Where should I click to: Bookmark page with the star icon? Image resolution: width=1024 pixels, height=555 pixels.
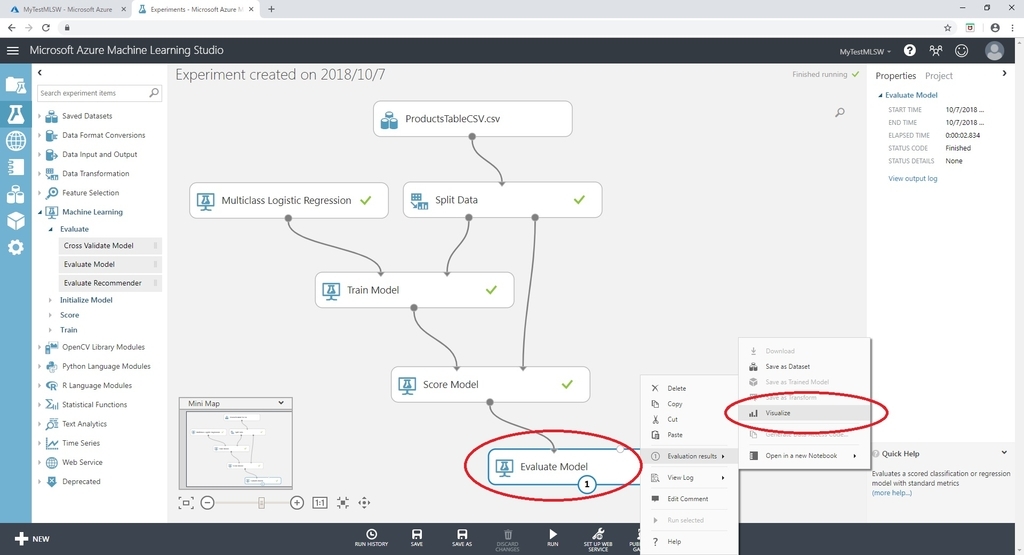point(947,27)
